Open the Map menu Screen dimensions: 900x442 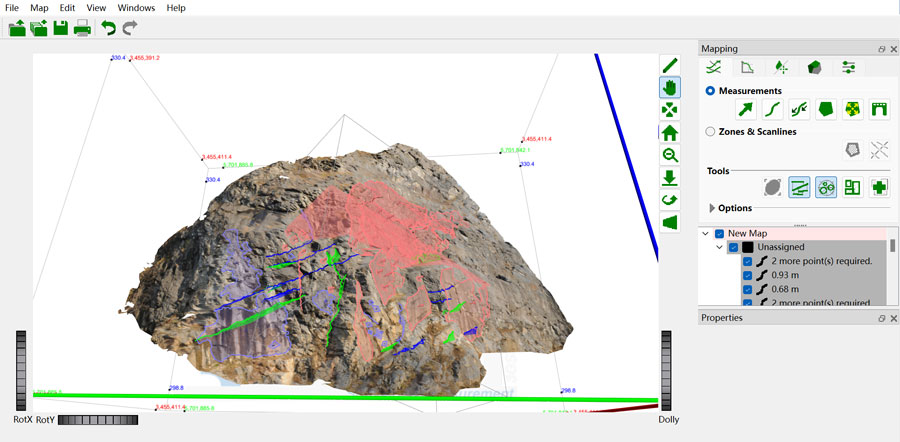tap(39, 8)
